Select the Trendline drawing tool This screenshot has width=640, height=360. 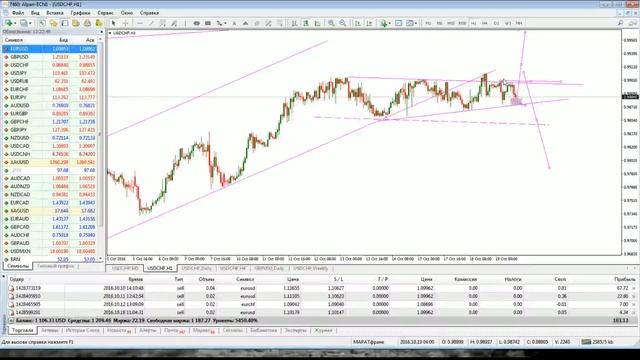pos(151,23)
